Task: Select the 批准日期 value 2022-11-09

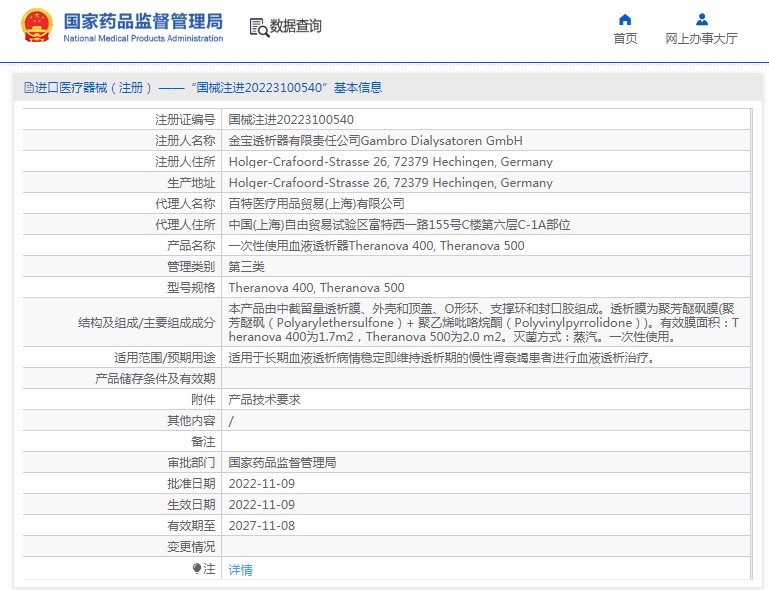Action: pyautogui.click(x=261, y=484)
